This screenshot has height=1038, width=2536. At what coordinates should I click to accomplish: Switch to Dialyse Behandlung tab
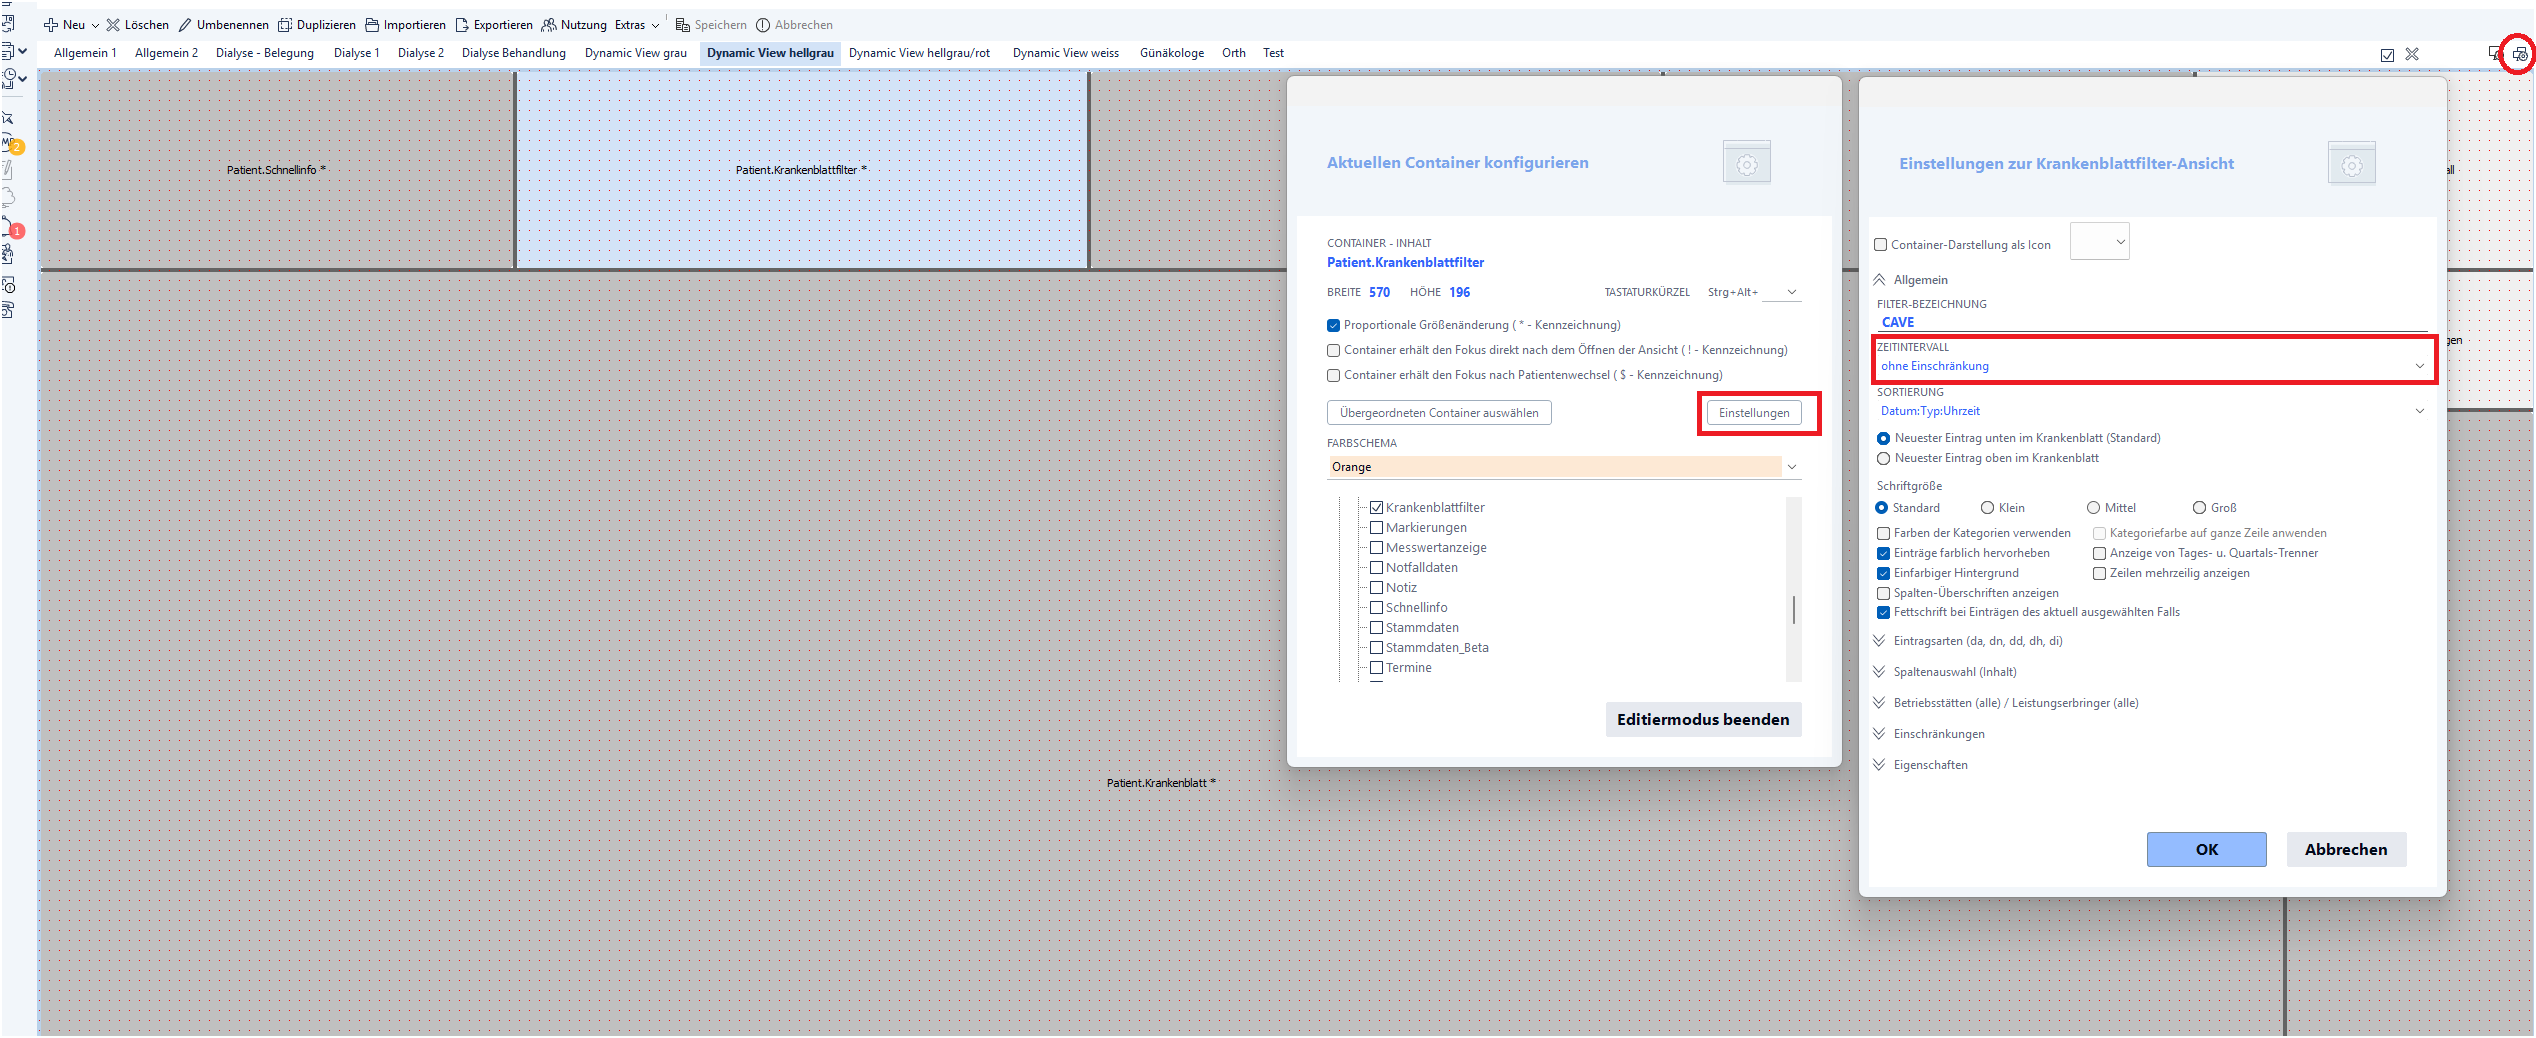(x=514, y=53)
